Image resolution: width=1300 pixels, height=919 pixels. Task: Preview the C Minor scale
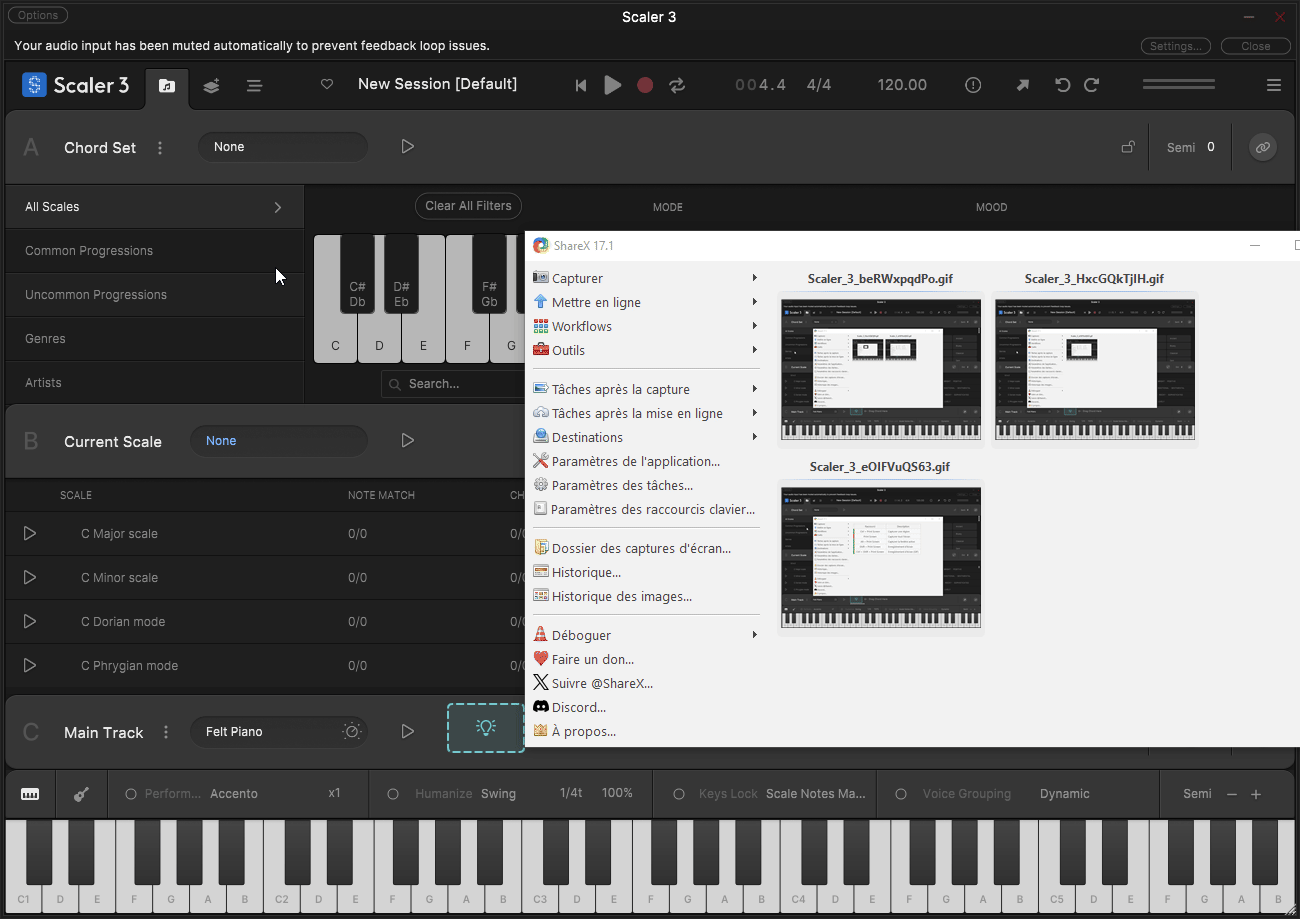click(30, 578)
